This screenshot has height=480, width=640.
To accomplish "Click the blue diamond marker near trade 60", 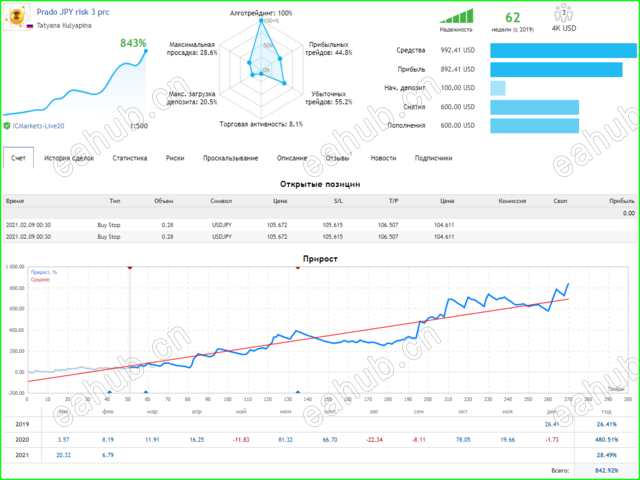I will pos(146,393).
